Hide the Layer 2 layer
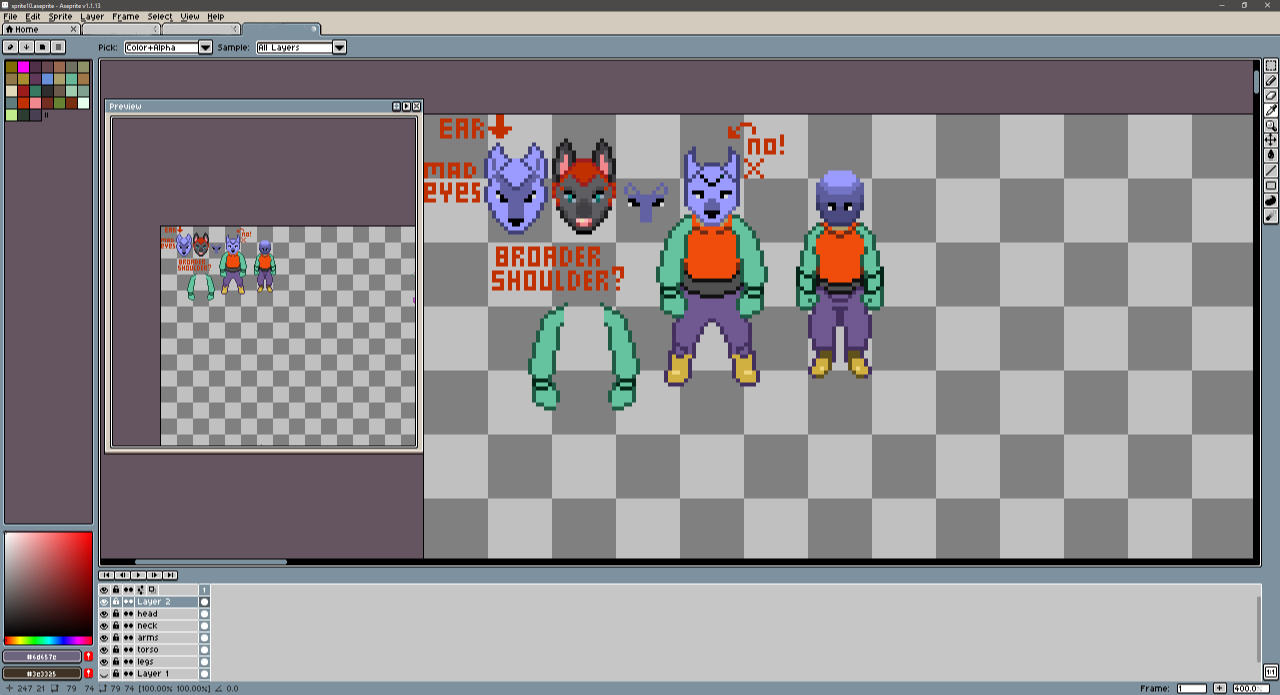This screenshot has height=695, width=1280. tap(104, 602)
